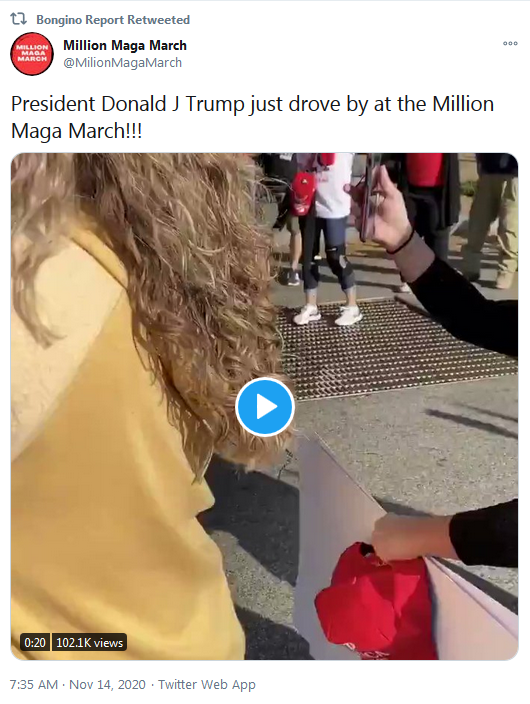This screenshot has height=704, width=530.
Task: Open the Million Maga March display name
Action: (x=125, y=45)
